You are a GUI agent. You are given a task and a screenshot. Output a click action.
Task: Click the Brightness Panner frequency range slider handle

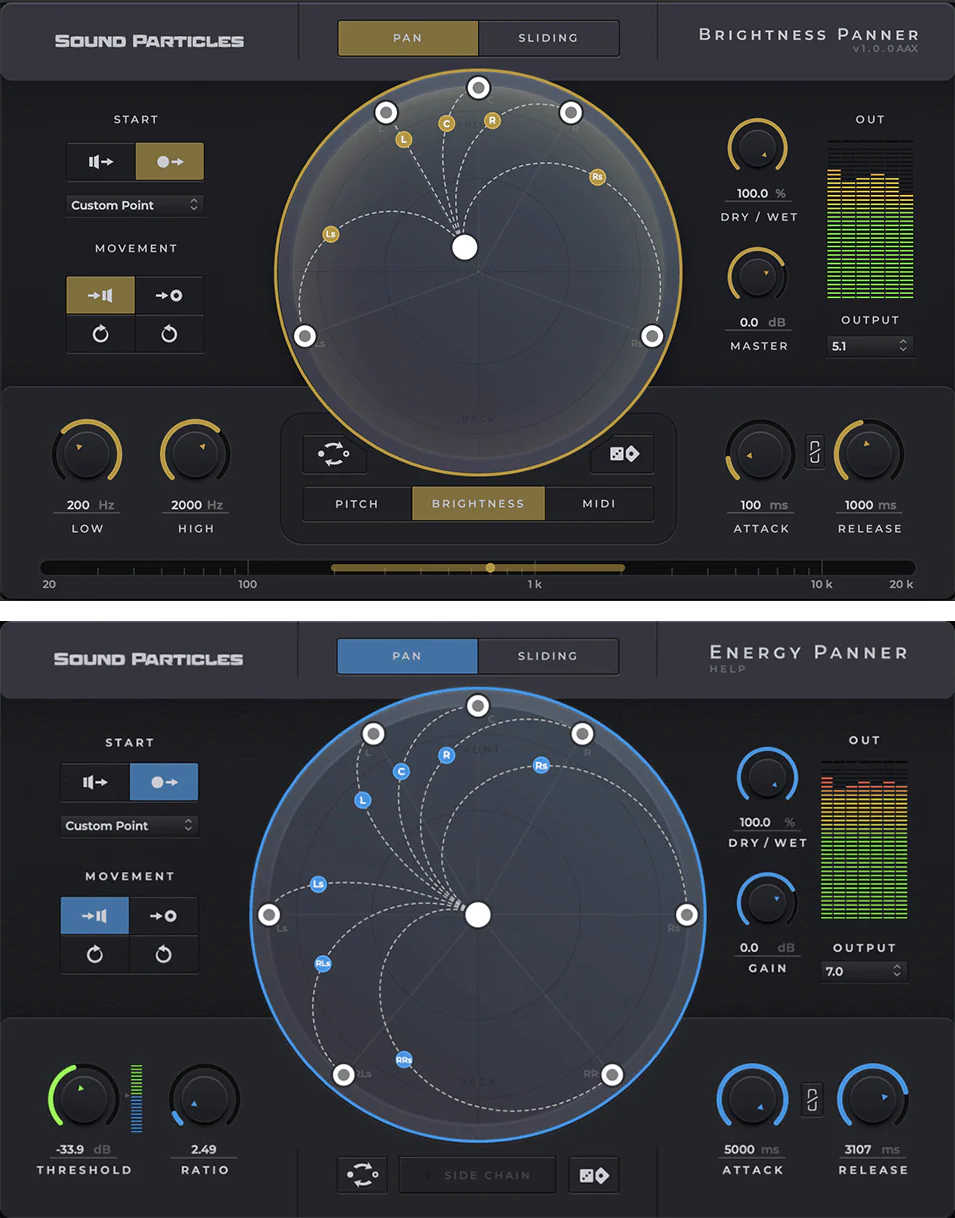coord(490,568)
